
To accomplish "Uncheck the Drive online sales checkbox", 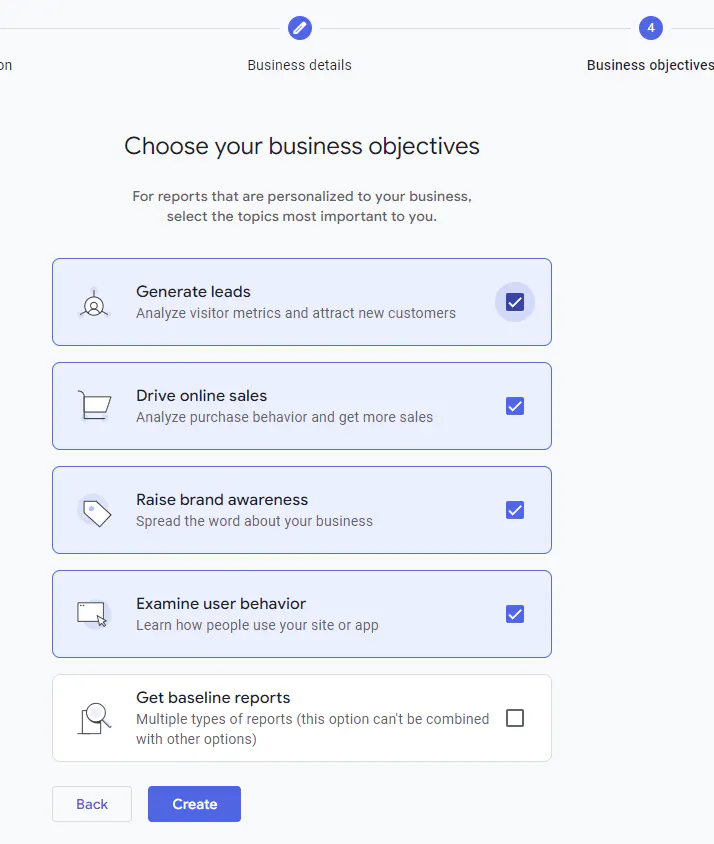I will pos(515,406).
